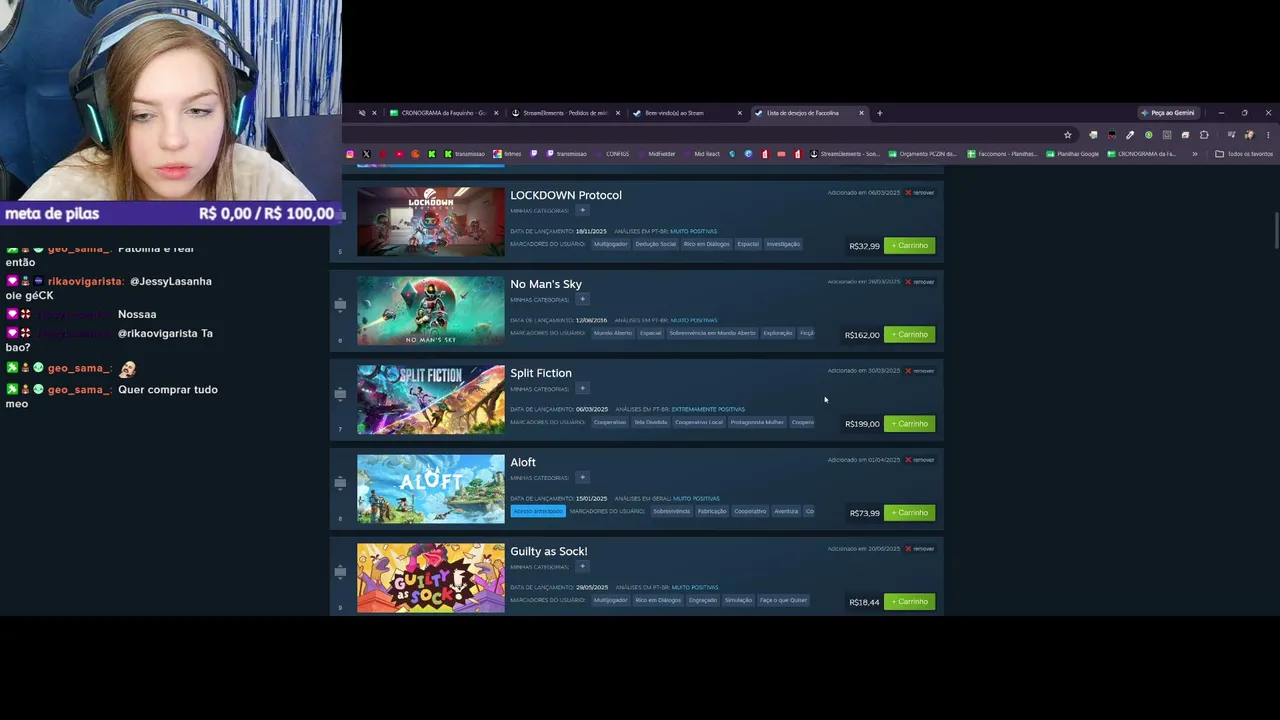Select the Multijogador tag on LOCKDOWN Protocol
The image size is (1280, 720).
pos(610,245)
